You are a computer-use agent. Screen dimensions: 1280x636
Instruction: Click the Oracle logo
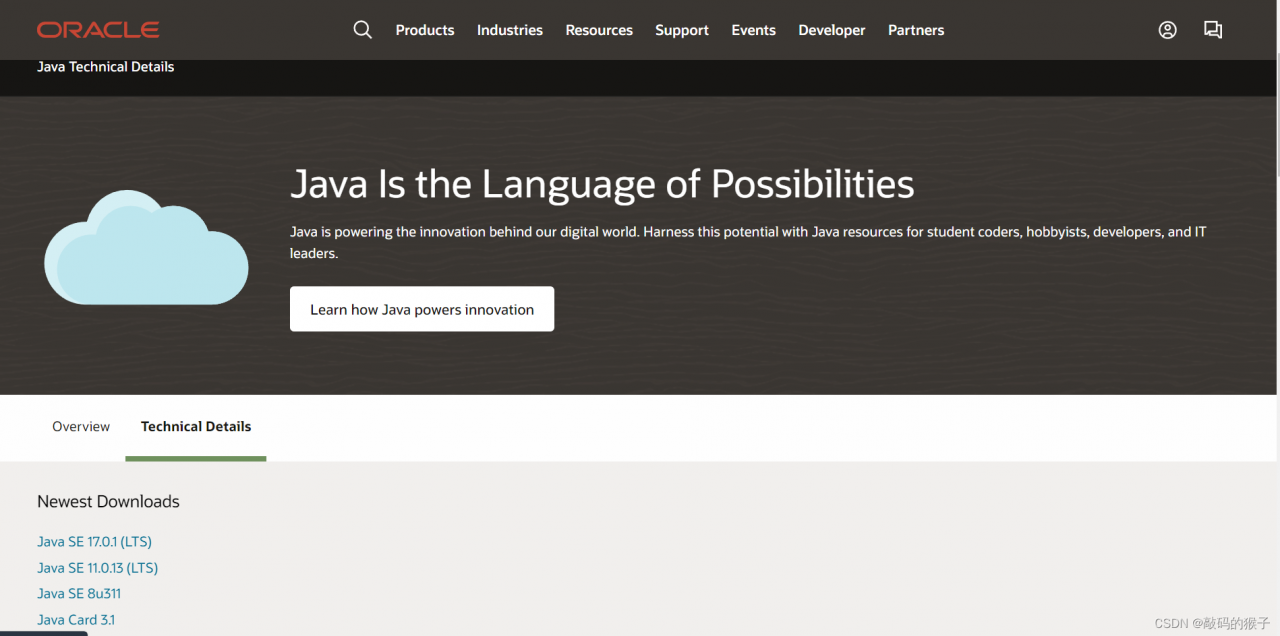point(98,30)
